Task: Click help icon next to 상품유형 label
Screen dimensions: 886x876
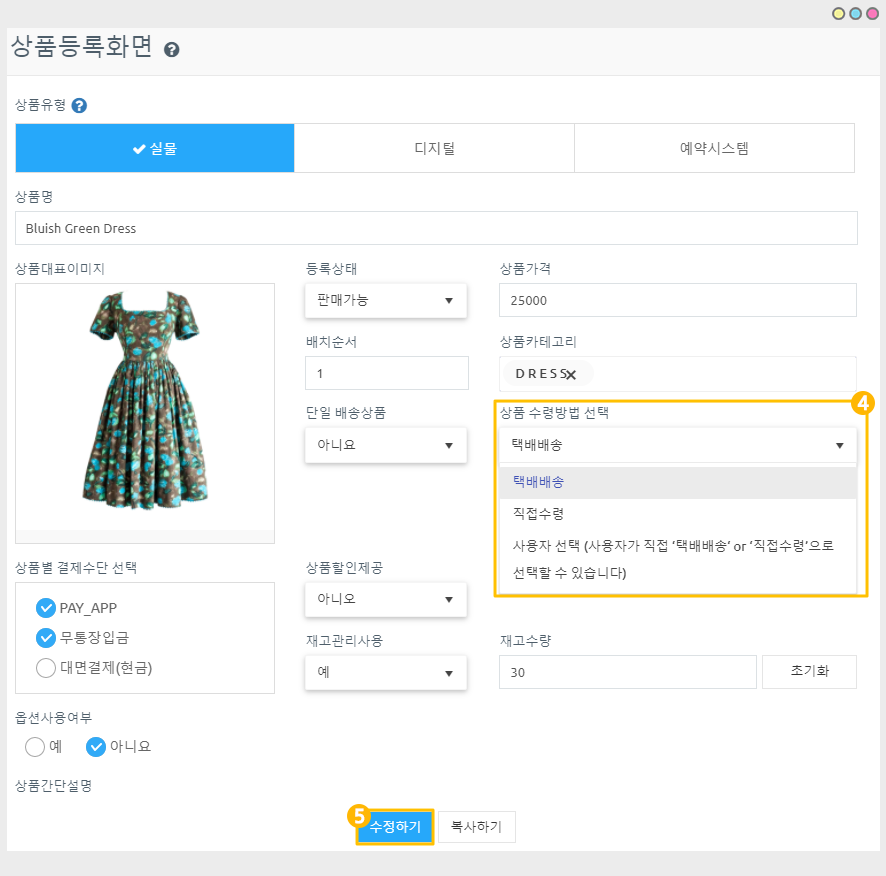Action: 79,105
